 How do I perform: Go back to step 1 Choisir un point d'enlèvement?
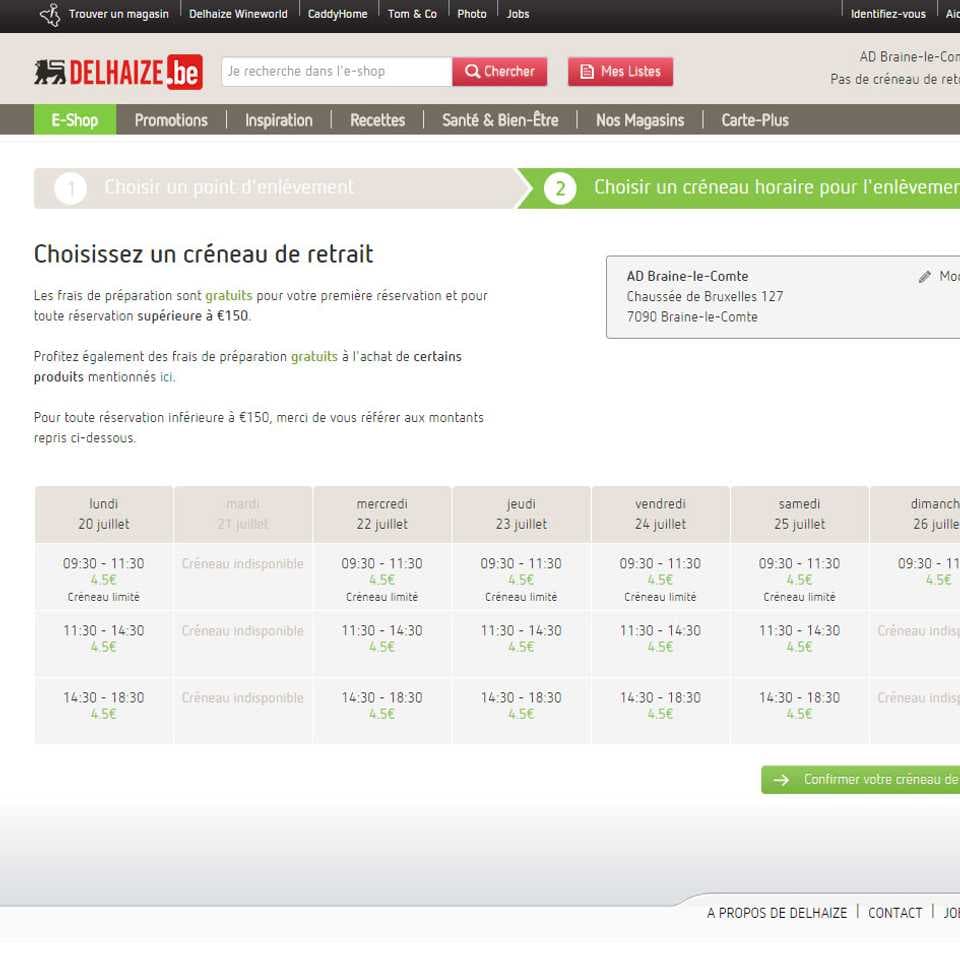tap(276, 188)
